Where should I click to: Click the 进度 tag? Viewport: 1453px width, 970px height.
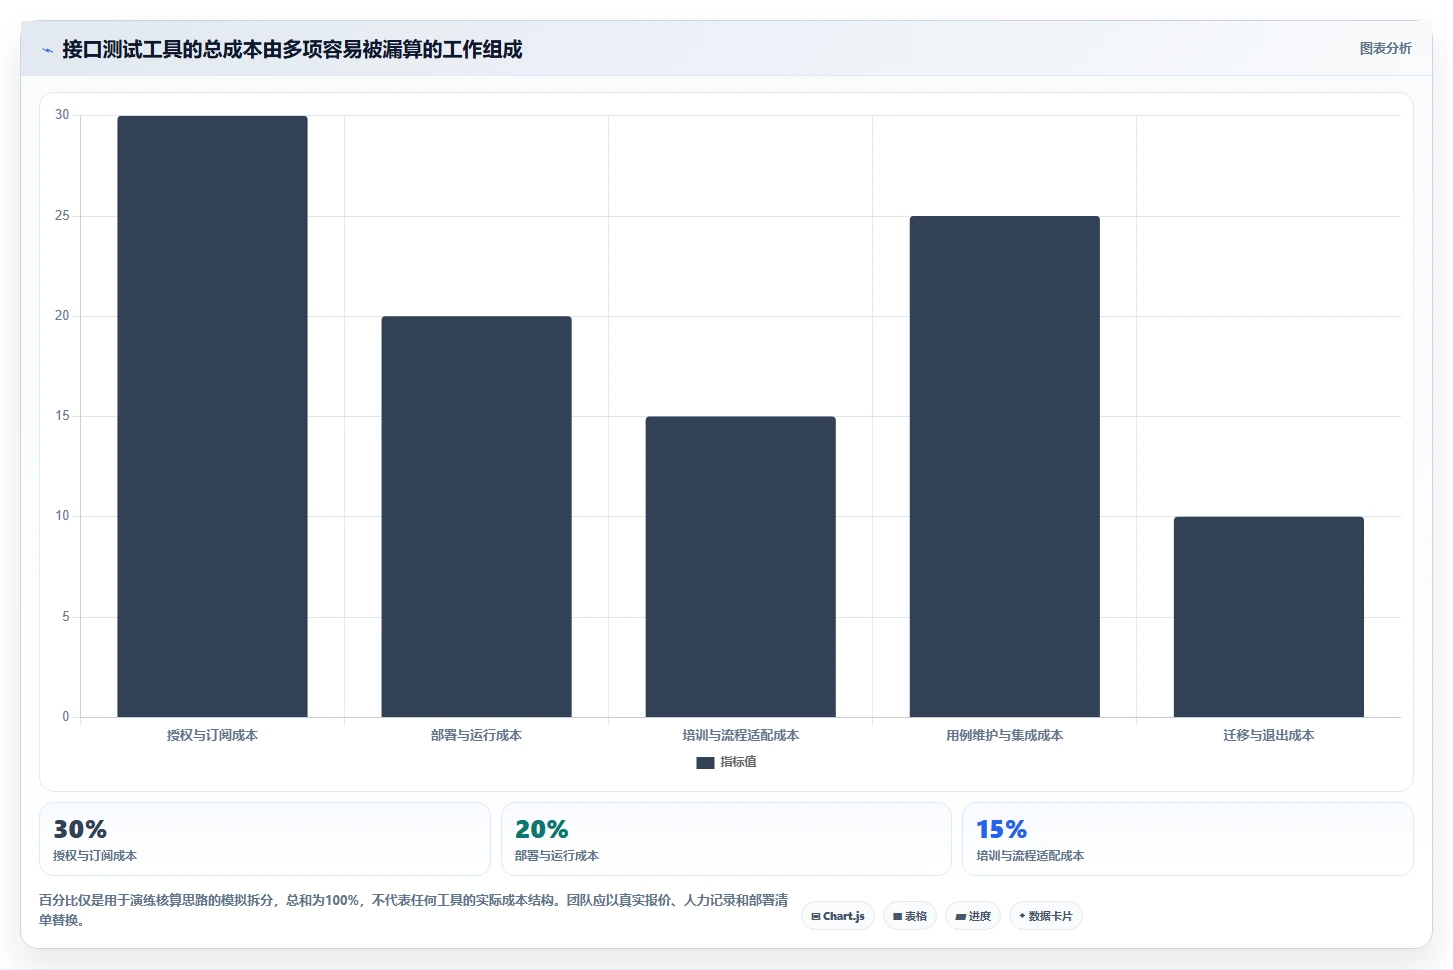coord(973,916)
